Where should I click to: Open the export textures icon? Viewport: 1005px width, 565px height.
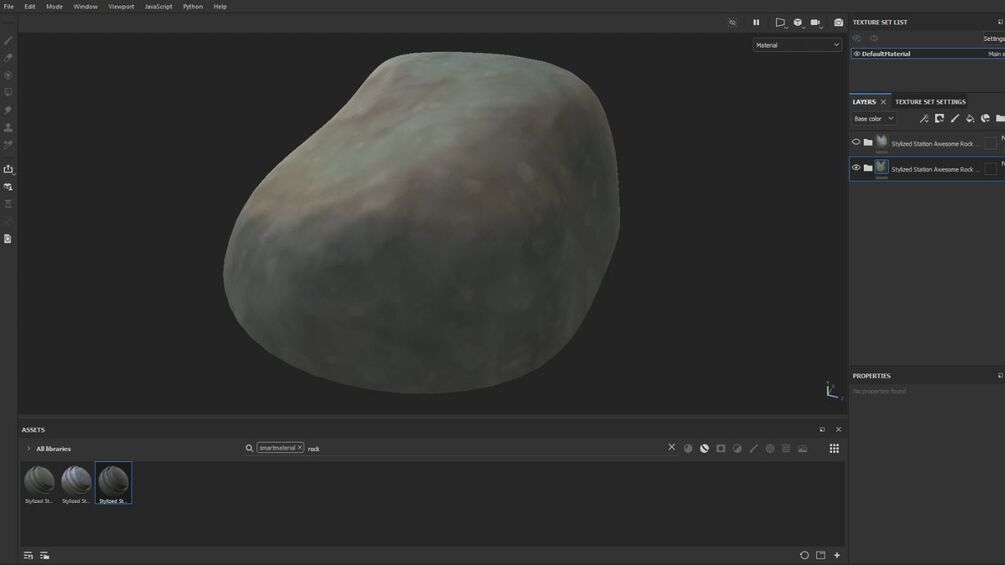[8, 169]
